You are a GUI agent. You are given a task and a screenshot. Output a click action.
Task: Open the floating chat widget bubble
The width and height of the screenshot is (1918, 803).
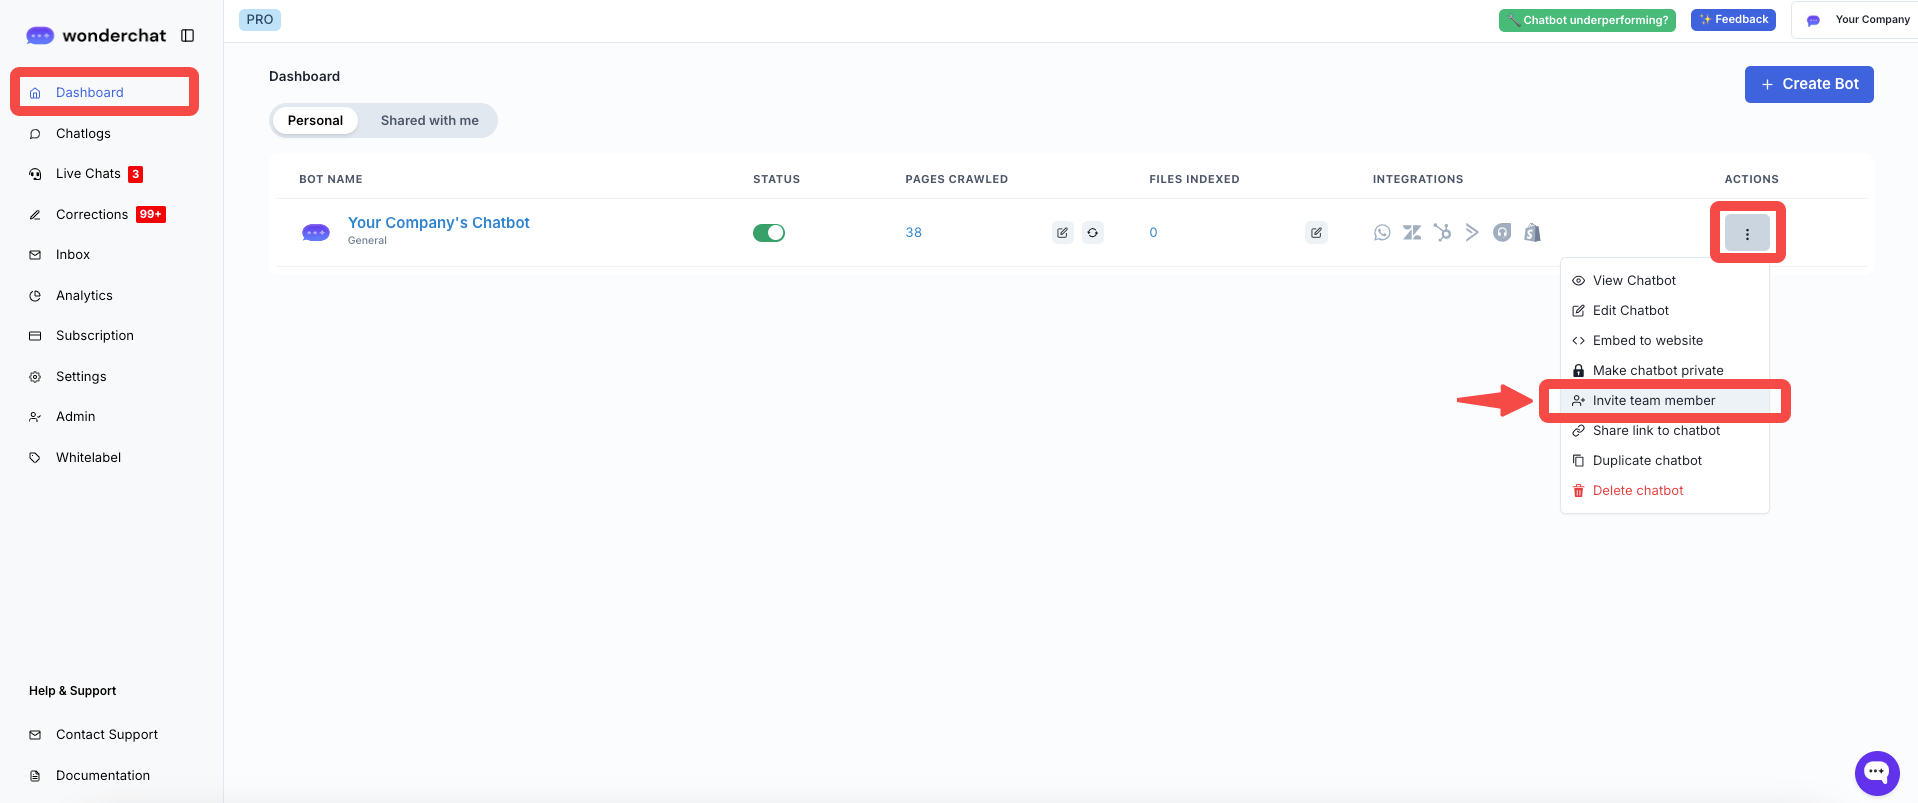tap(1876, 772)
